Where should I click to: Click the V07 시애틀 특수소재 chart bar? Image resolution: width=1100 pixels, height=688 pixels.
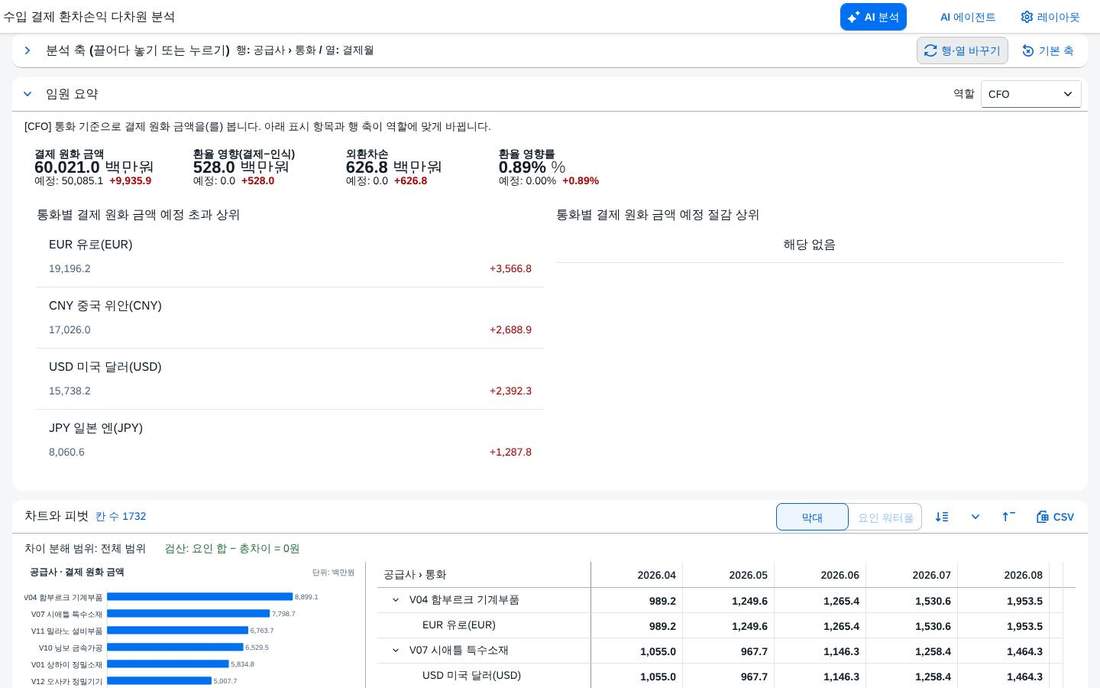[x=189, y=614]
